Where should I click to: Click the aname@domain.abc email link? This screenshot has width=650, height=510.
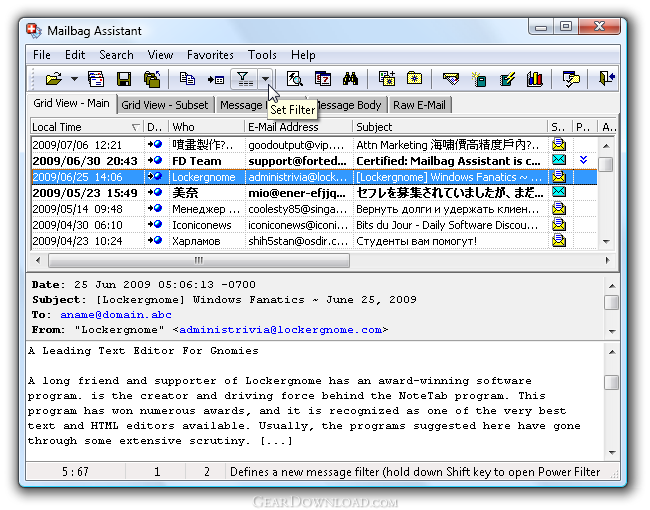point(116,315)
